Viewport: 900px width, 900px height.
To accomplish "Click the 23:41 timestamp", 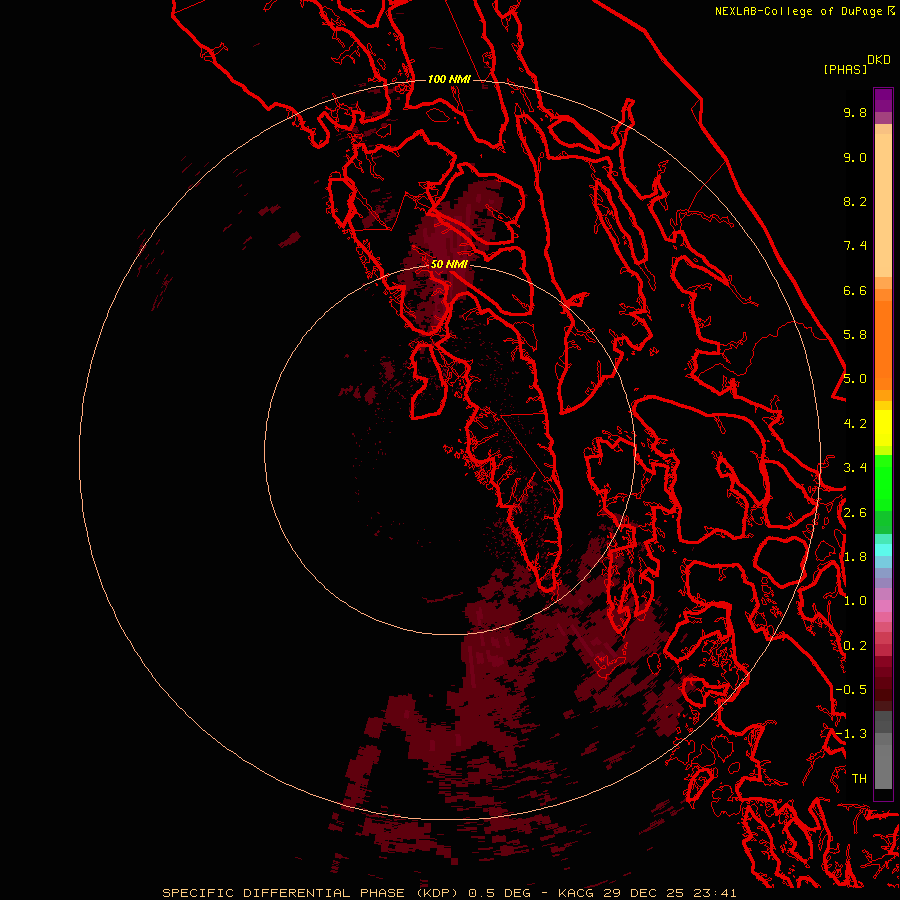I will [715, 893].
